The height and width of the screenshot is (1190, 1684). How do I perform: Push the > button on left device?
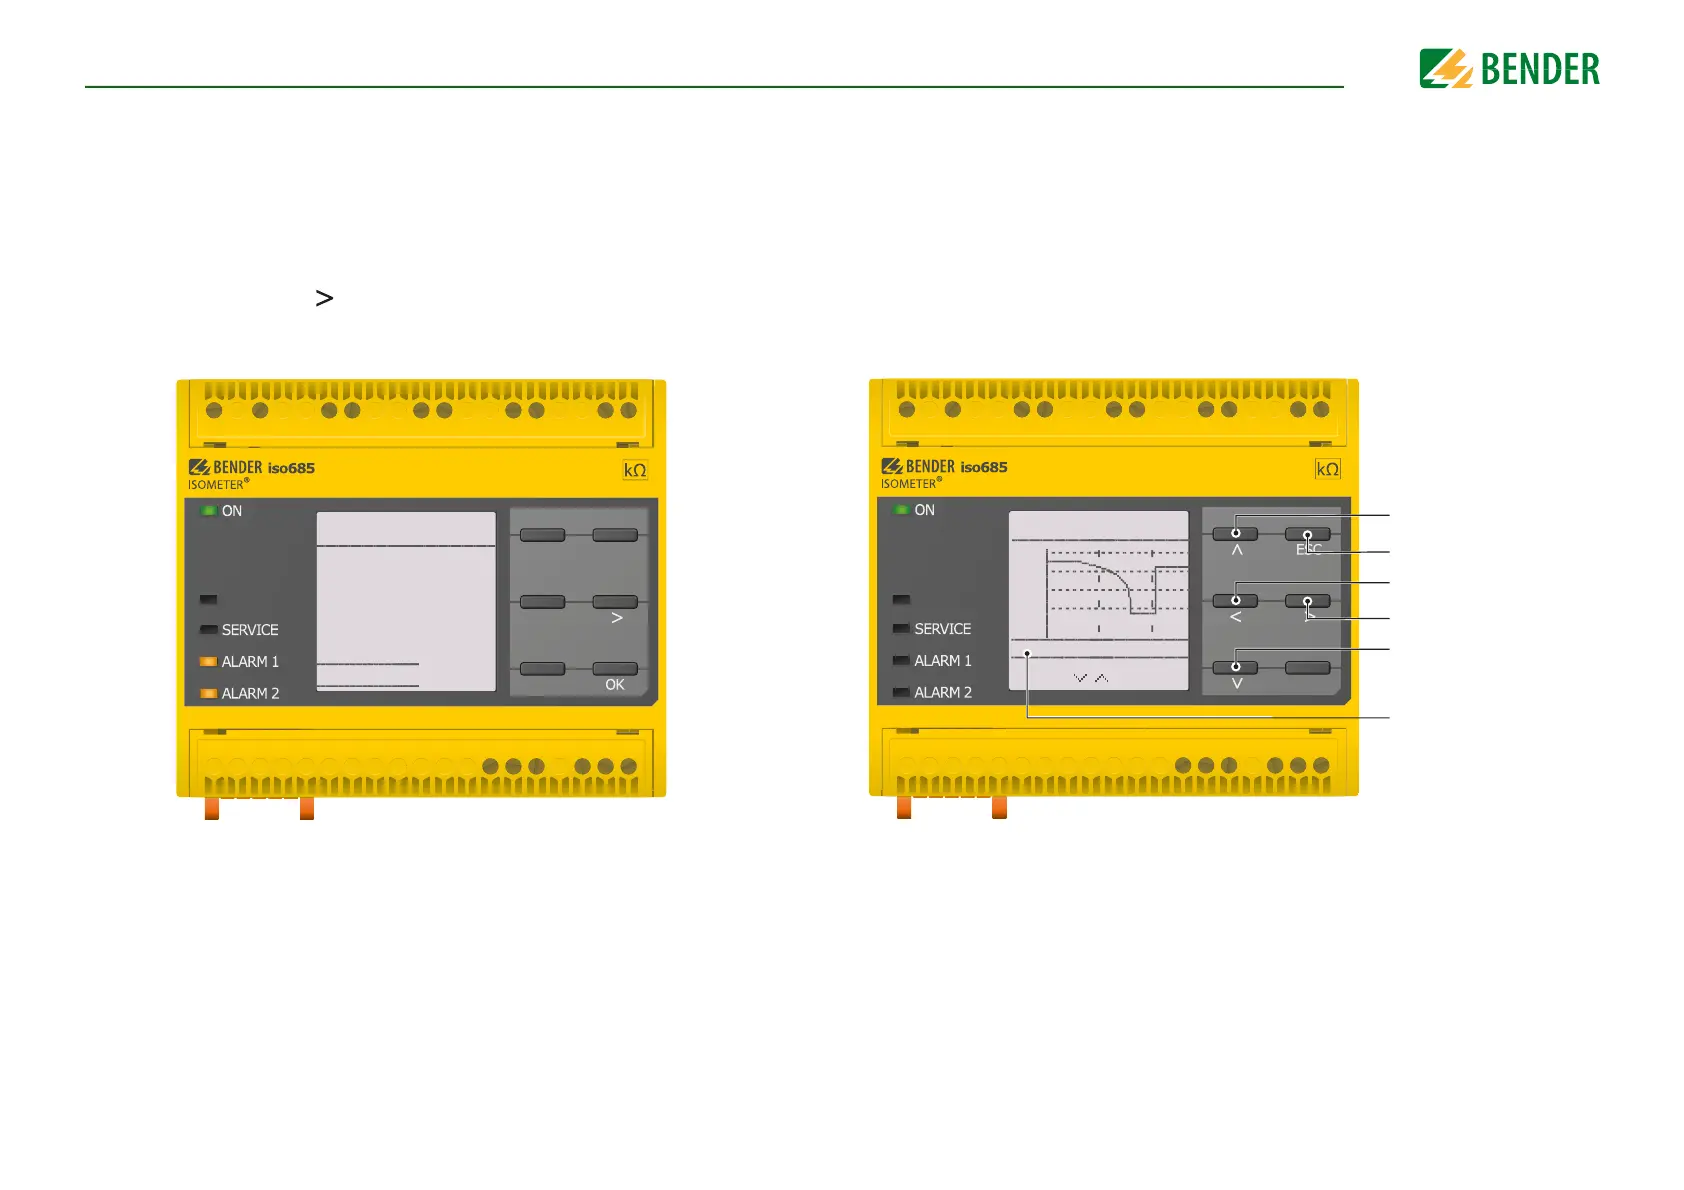point(615,602)
